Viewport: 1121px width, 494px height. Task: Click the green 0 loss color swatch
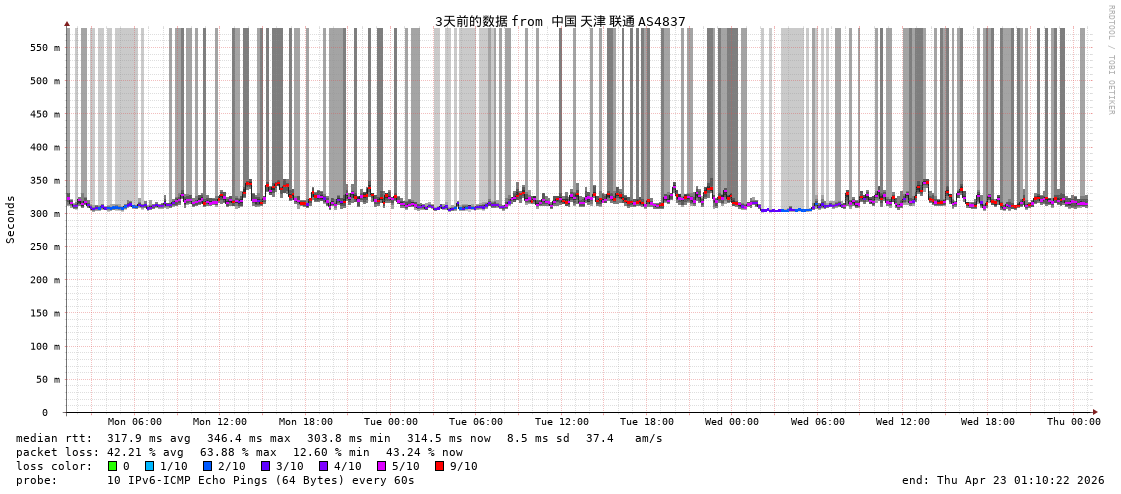(x=112, y=466)
